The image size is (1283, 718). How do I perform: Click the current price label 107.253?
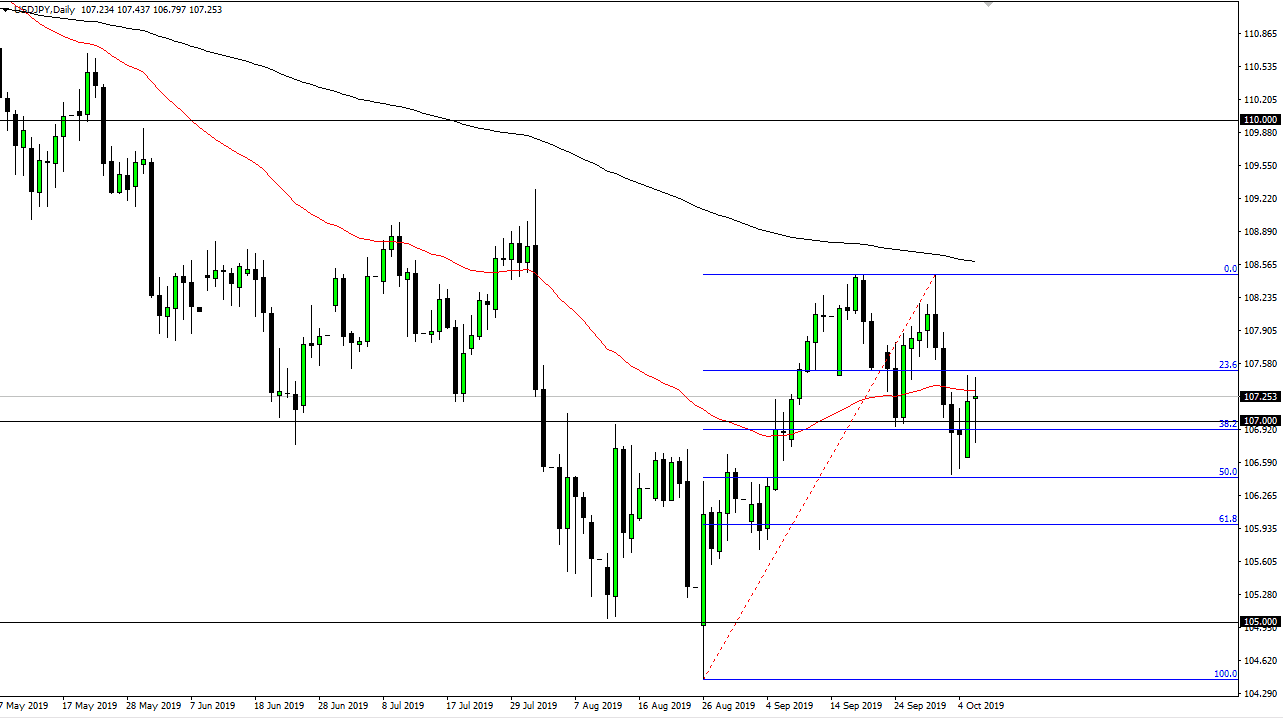[x=1261, y=397]
